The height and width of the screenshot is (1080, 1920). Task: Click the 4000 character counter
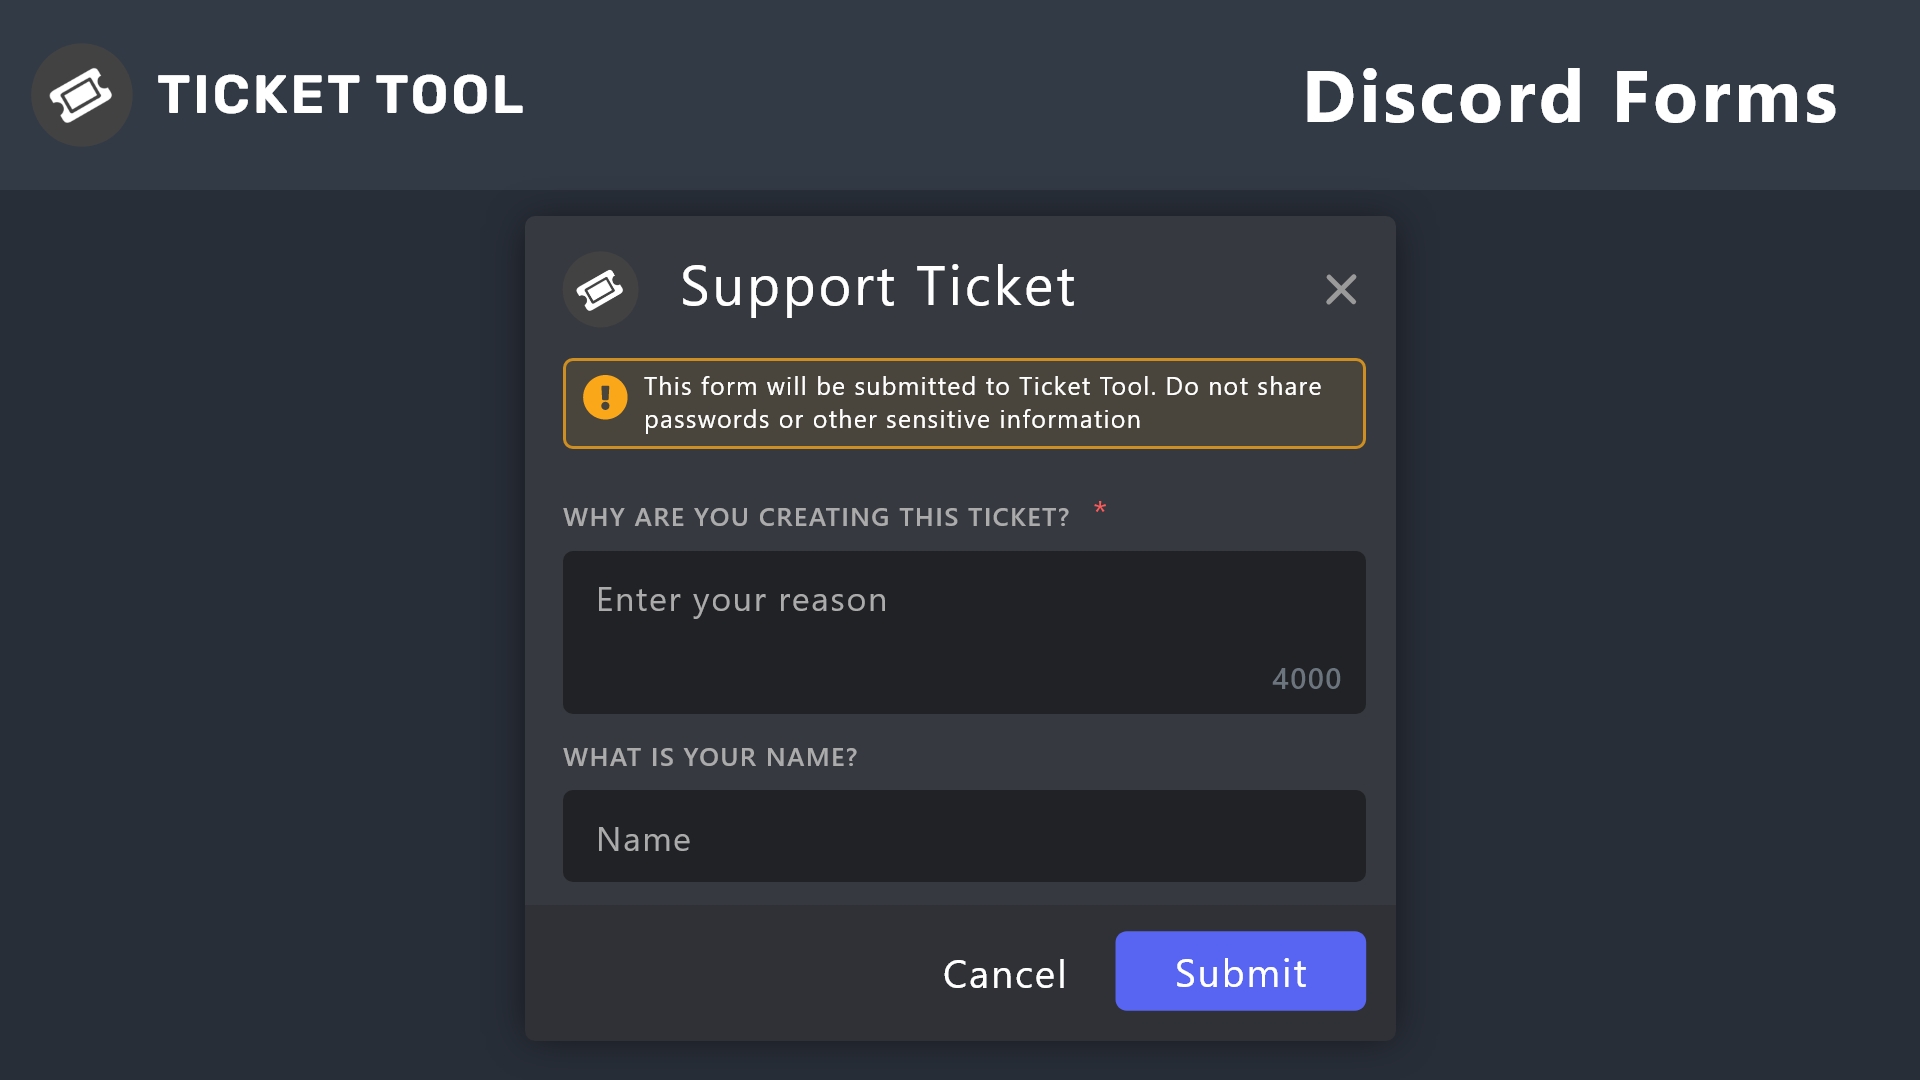pos(1306,679)
